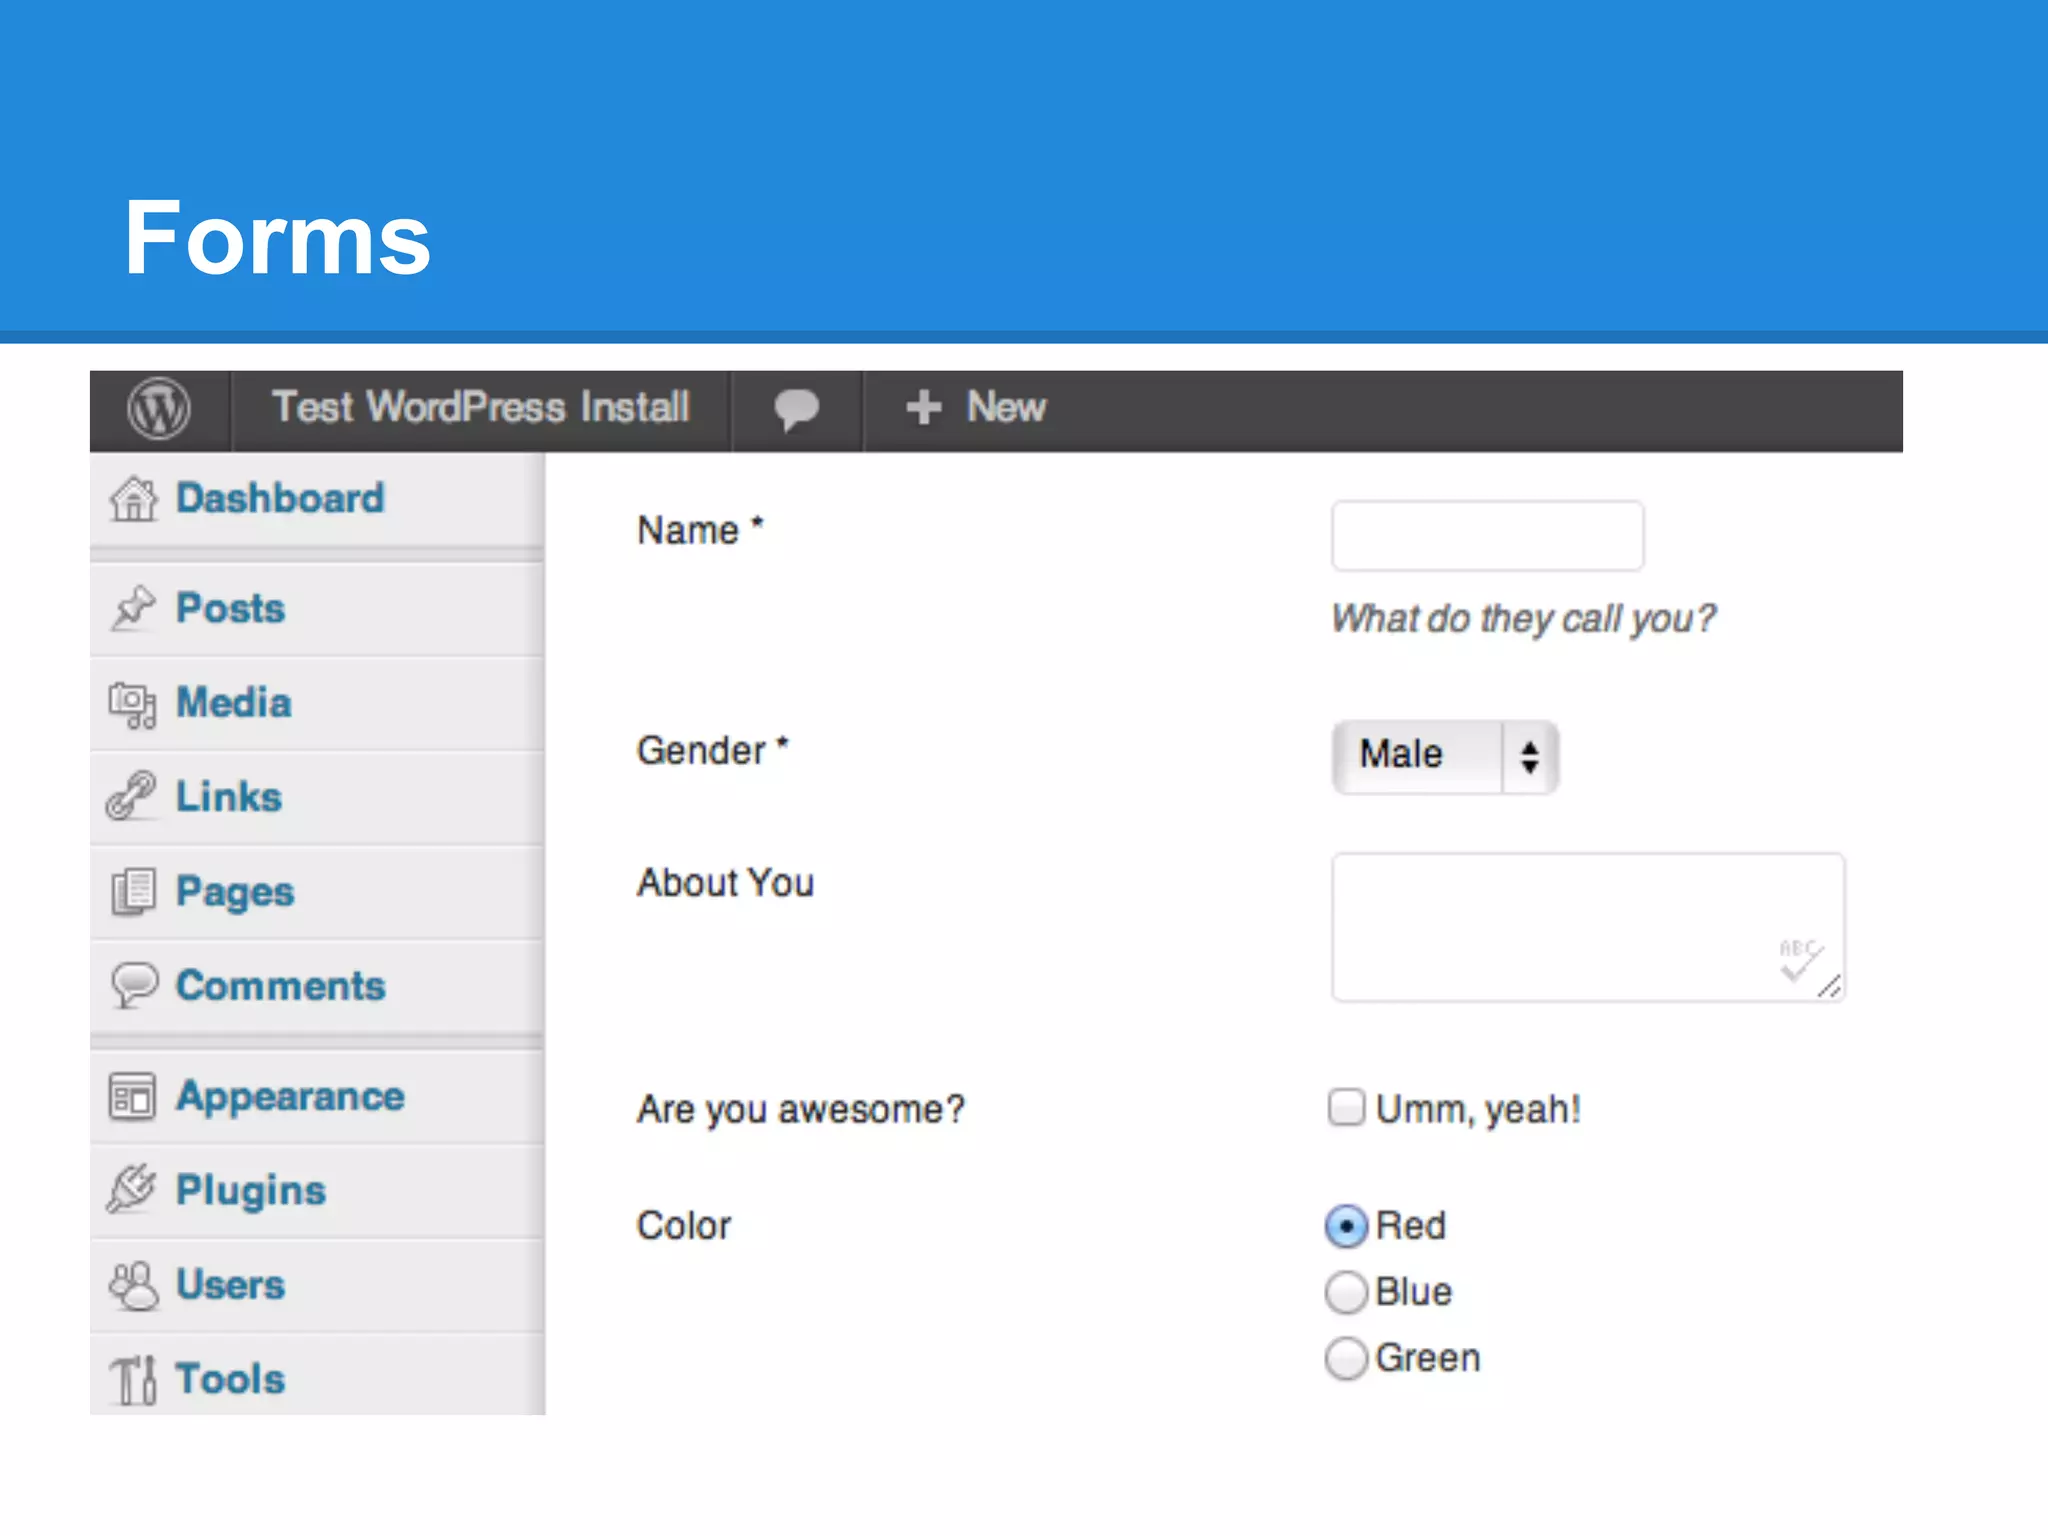This screenshot has height=1536, width=2048.
Task: Open the Appearance menu item
Action: 317,1097
